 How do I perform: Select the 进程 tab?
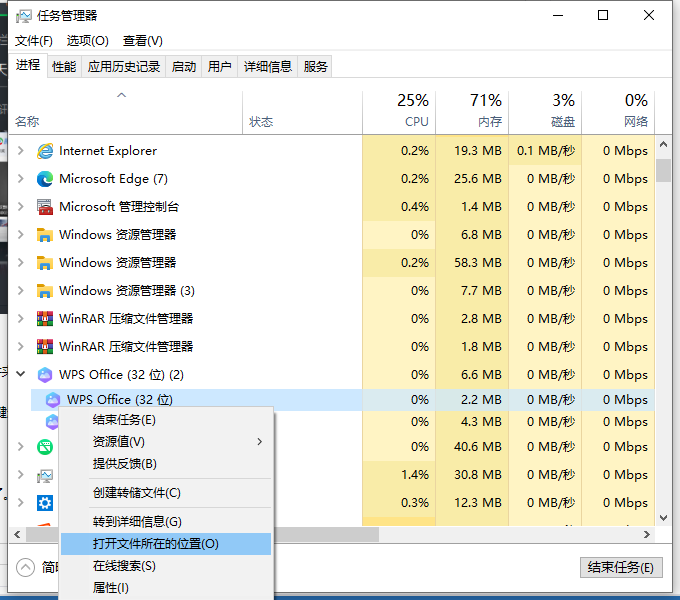pyautogui.click(x=28, y=65)
